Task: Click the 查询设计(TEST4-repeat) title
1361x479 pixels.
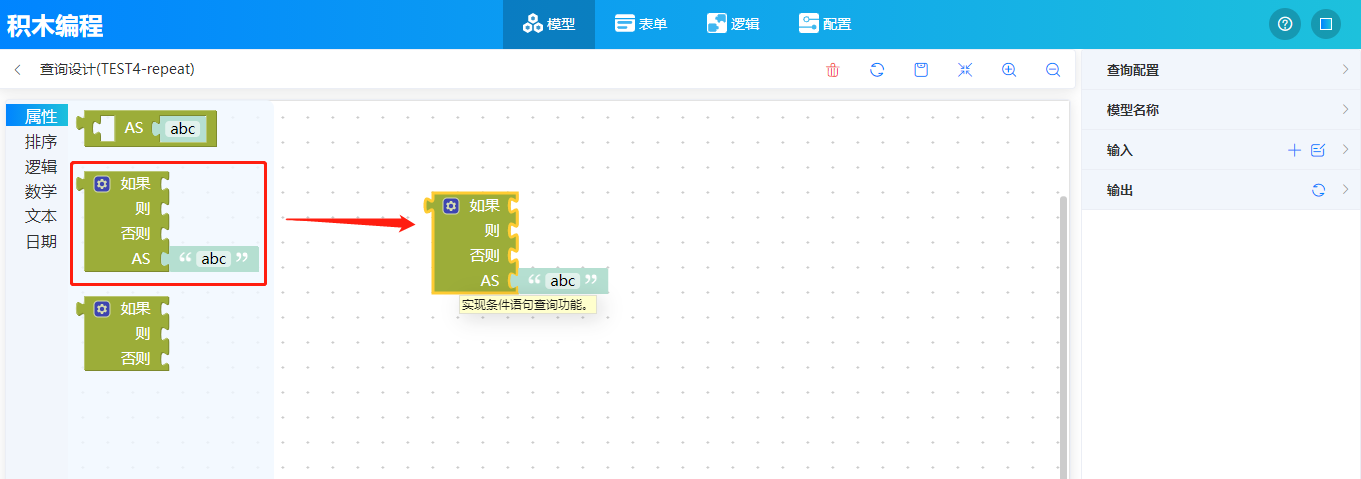Action: tap(117, 70)
